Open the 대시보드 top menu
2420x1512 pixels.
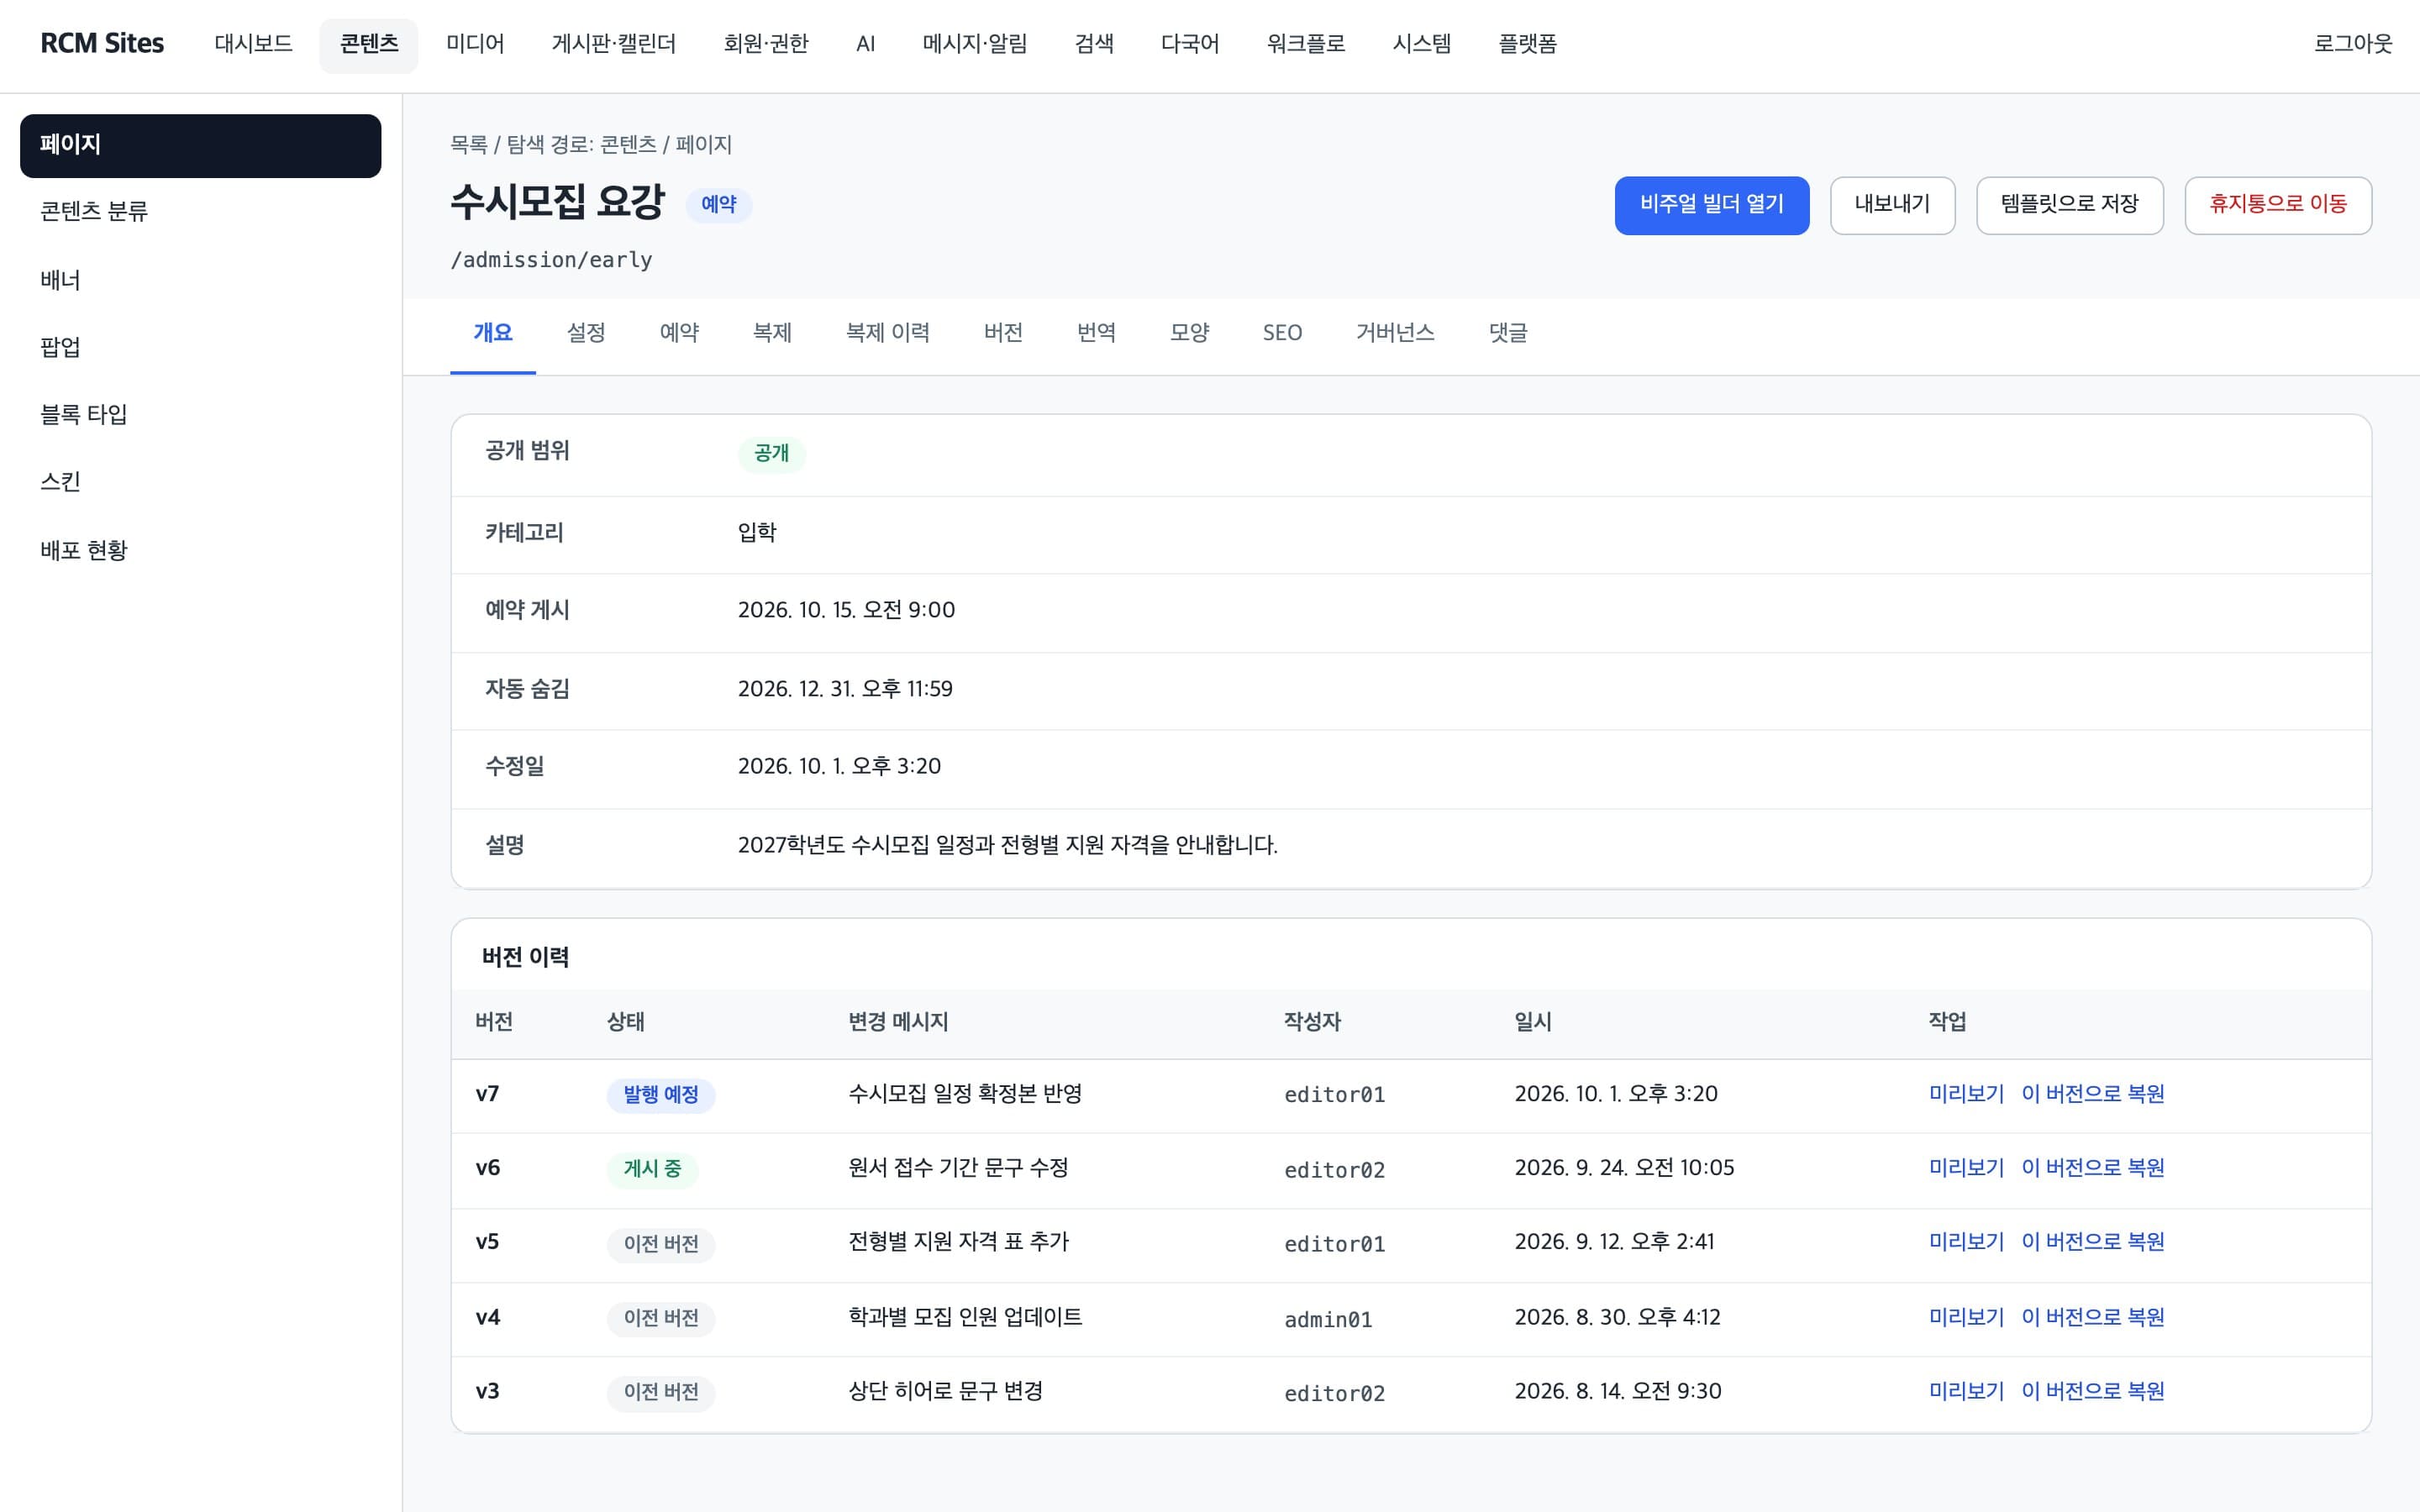click(x=253, y=44)
